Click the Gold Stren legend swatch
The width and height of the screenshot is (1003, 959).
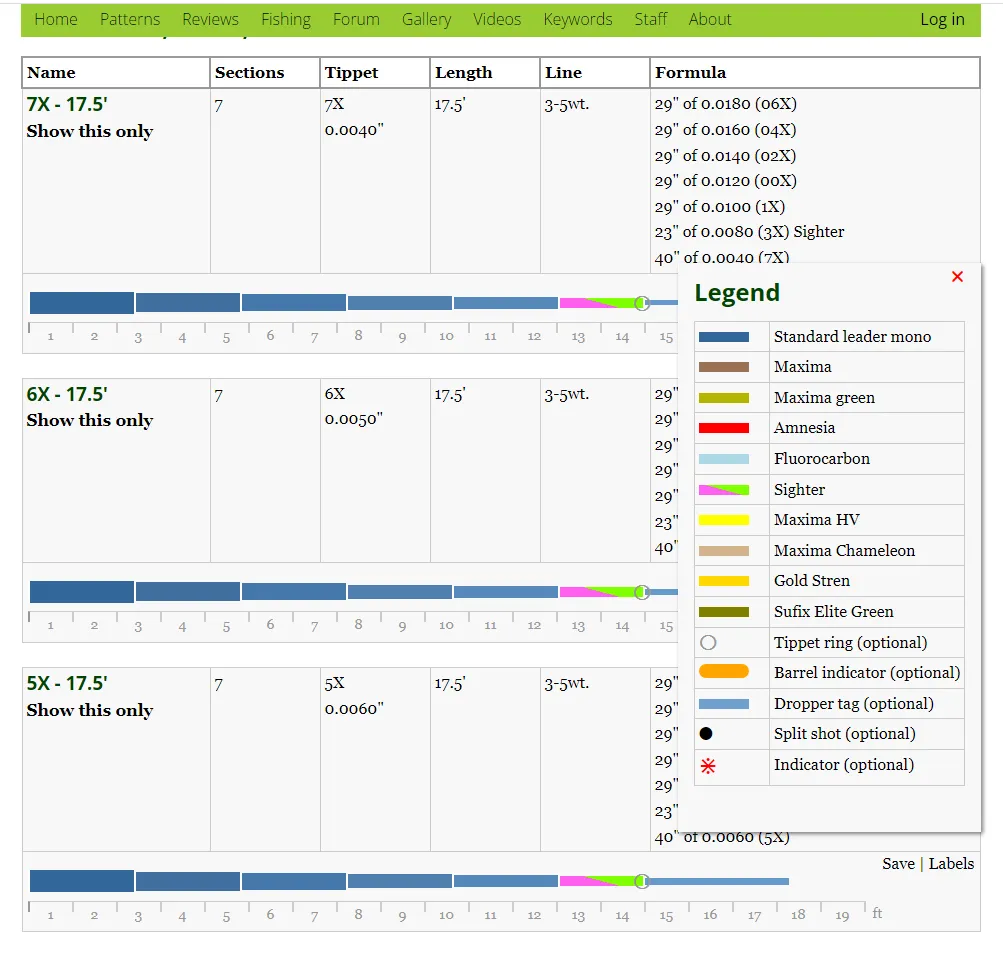tap(723, 581)
